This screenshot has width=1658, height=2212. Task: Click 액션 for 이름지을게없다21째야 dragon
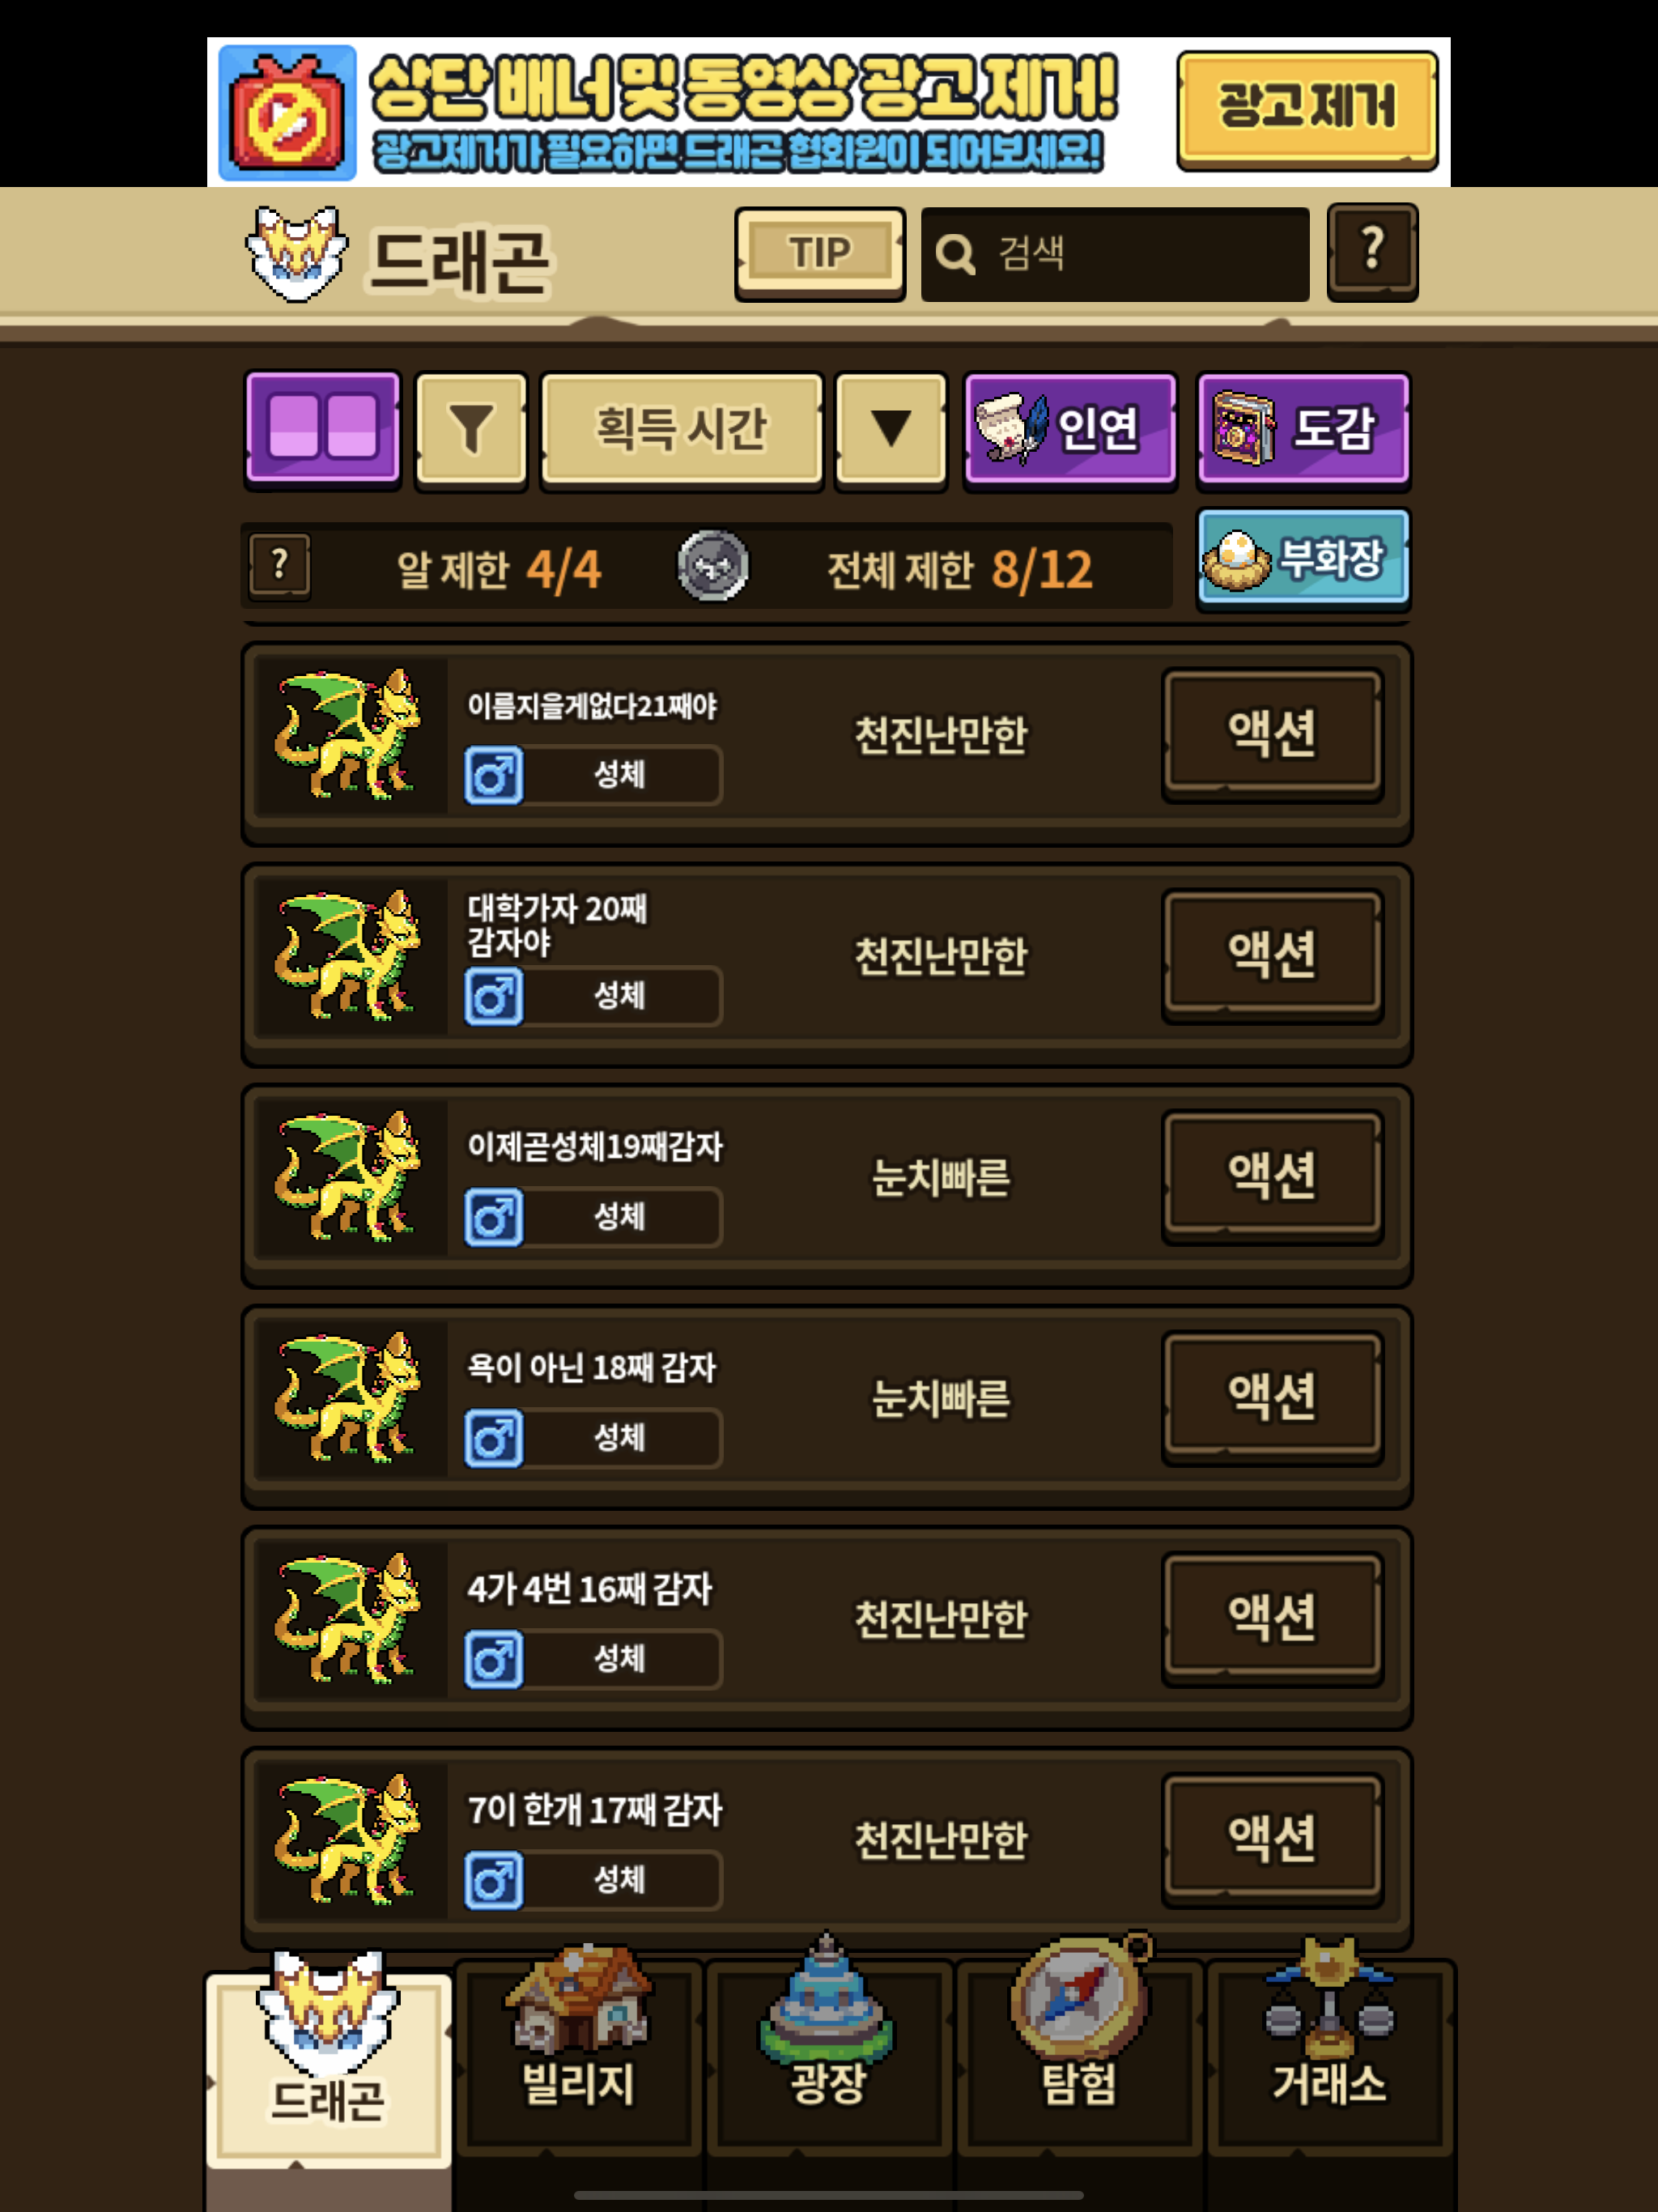tap(1272, 734)
